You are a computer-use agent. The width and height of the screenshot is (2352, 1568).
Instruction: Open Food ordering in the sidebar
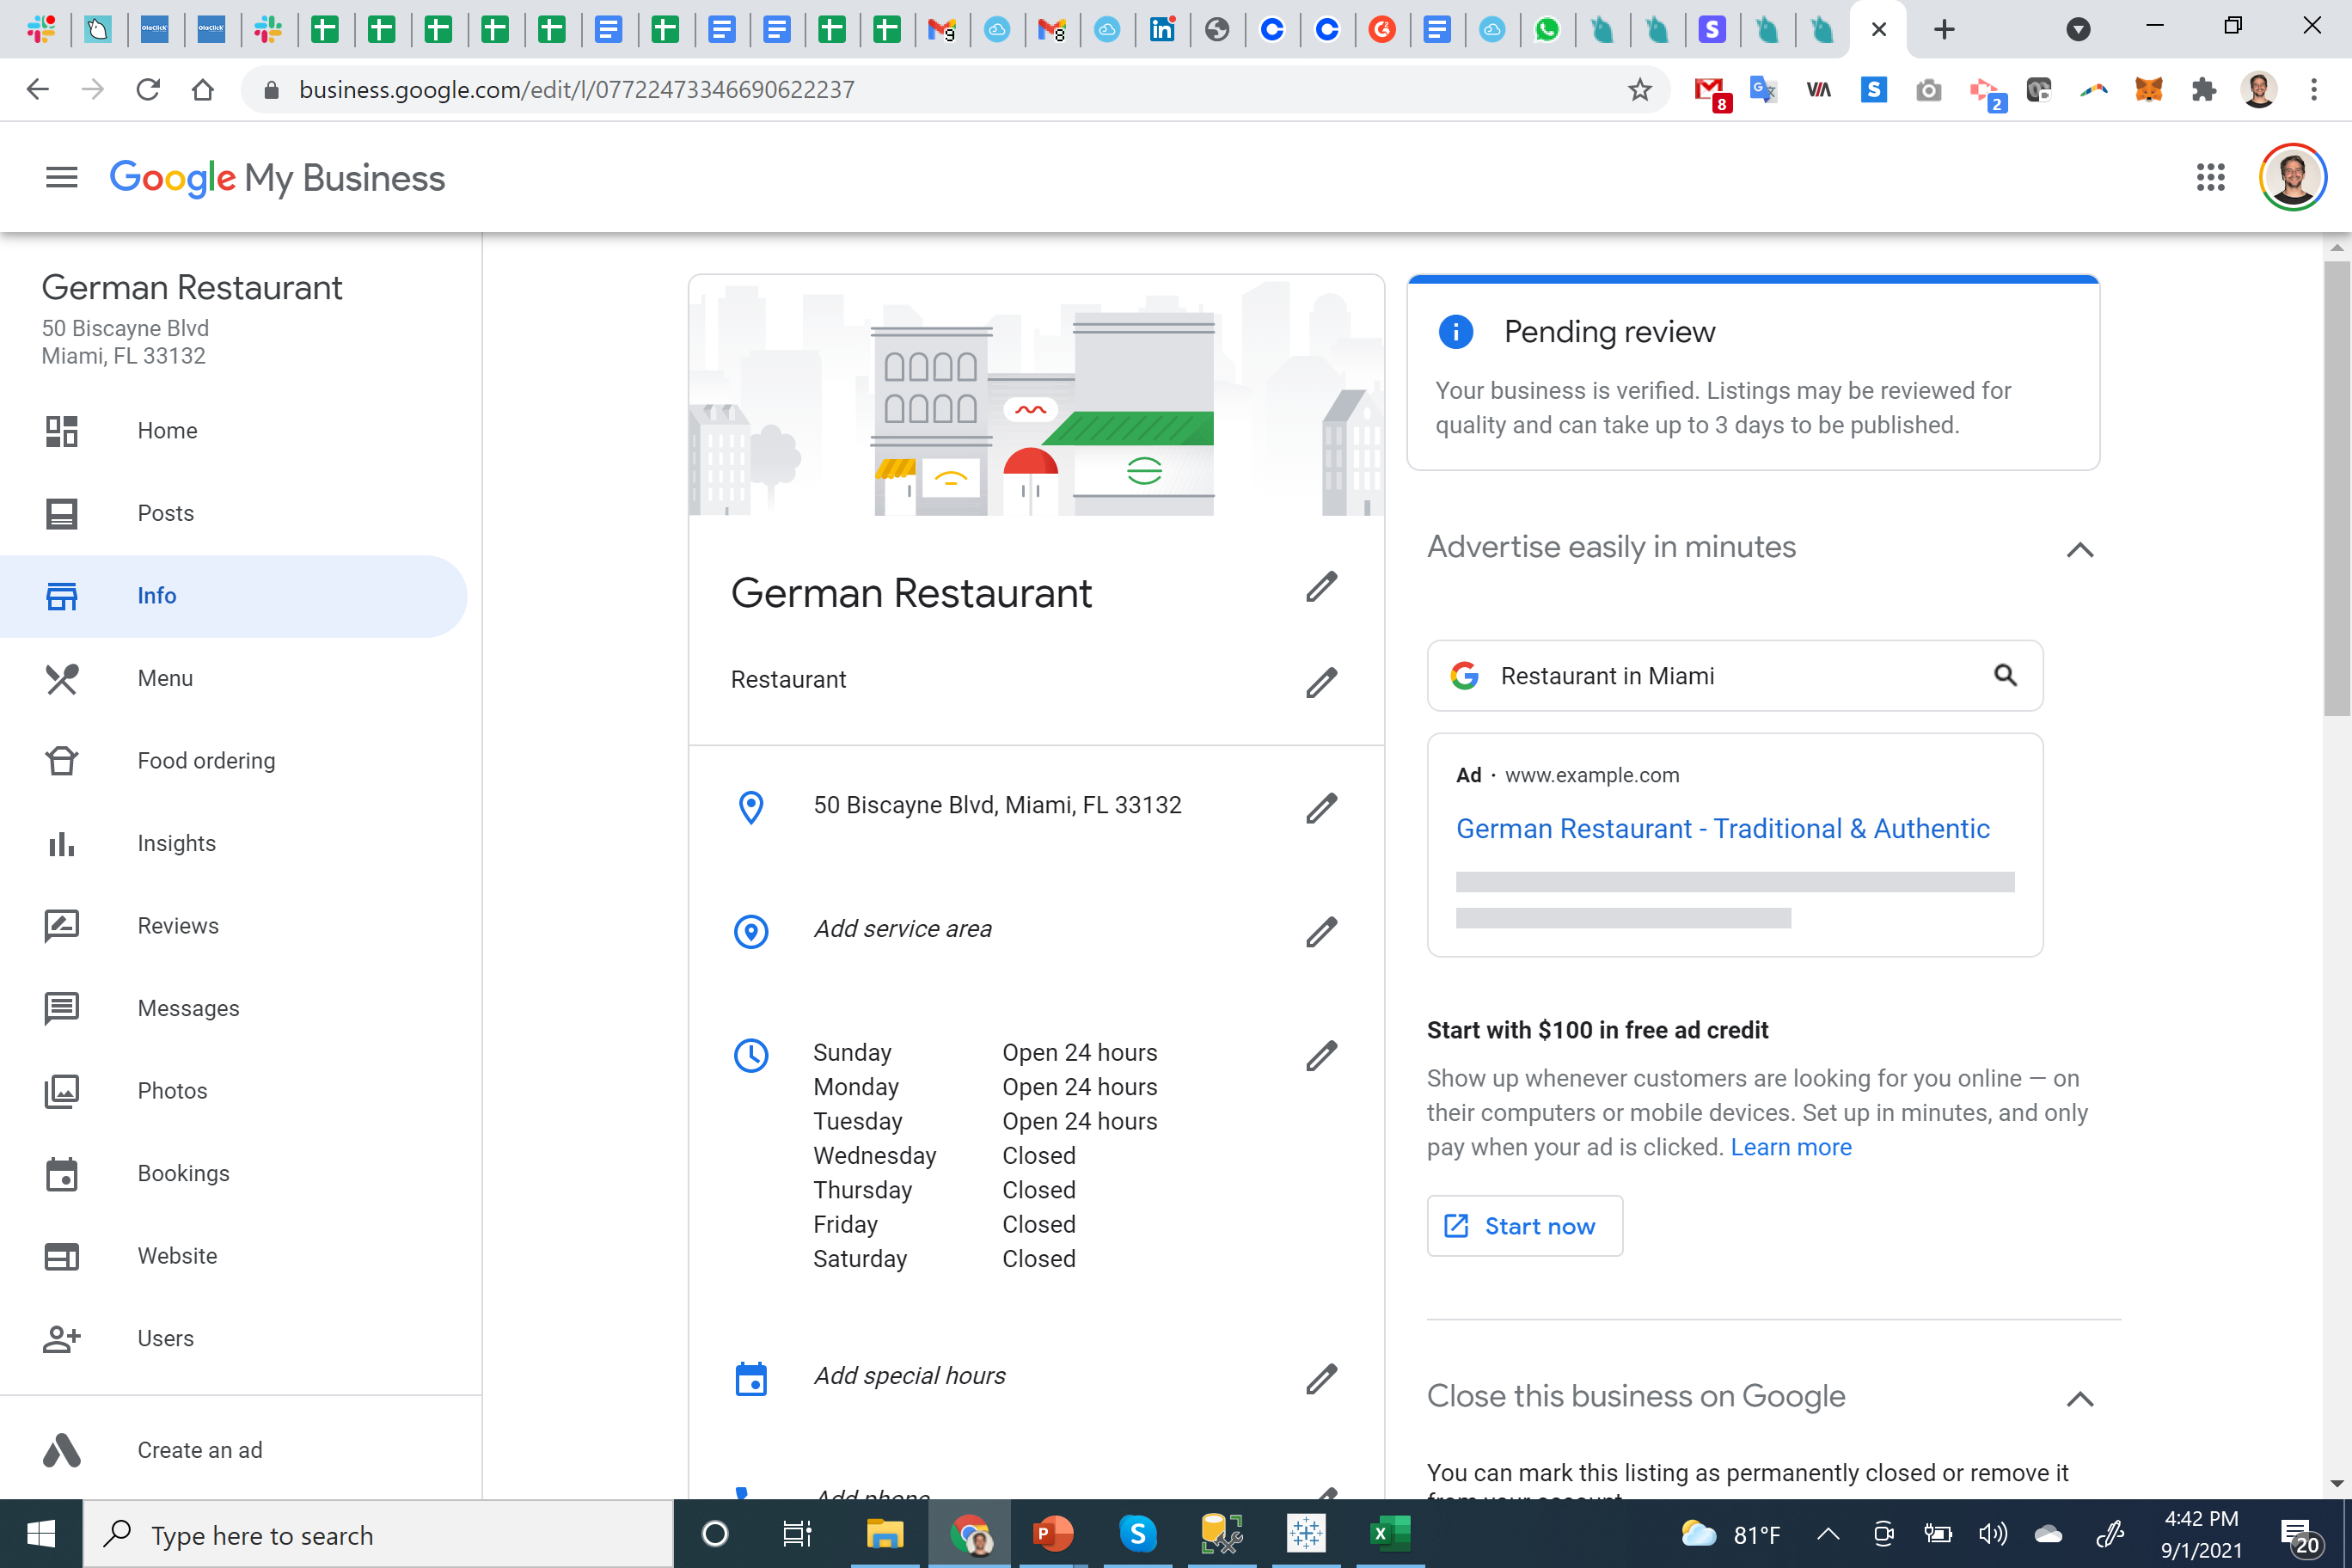pyautogui.click(x=233, y=761)
